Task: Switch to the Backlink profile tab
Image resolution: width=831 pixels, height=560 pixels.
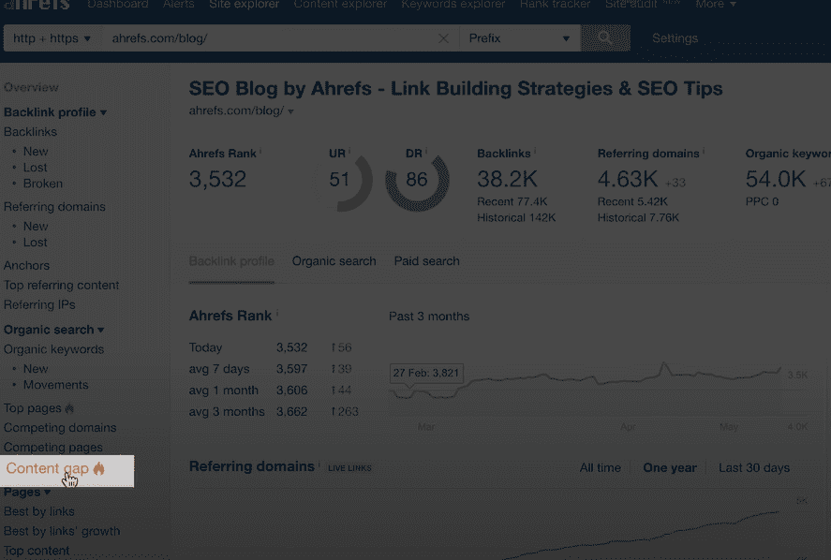Action: point(232,261)
